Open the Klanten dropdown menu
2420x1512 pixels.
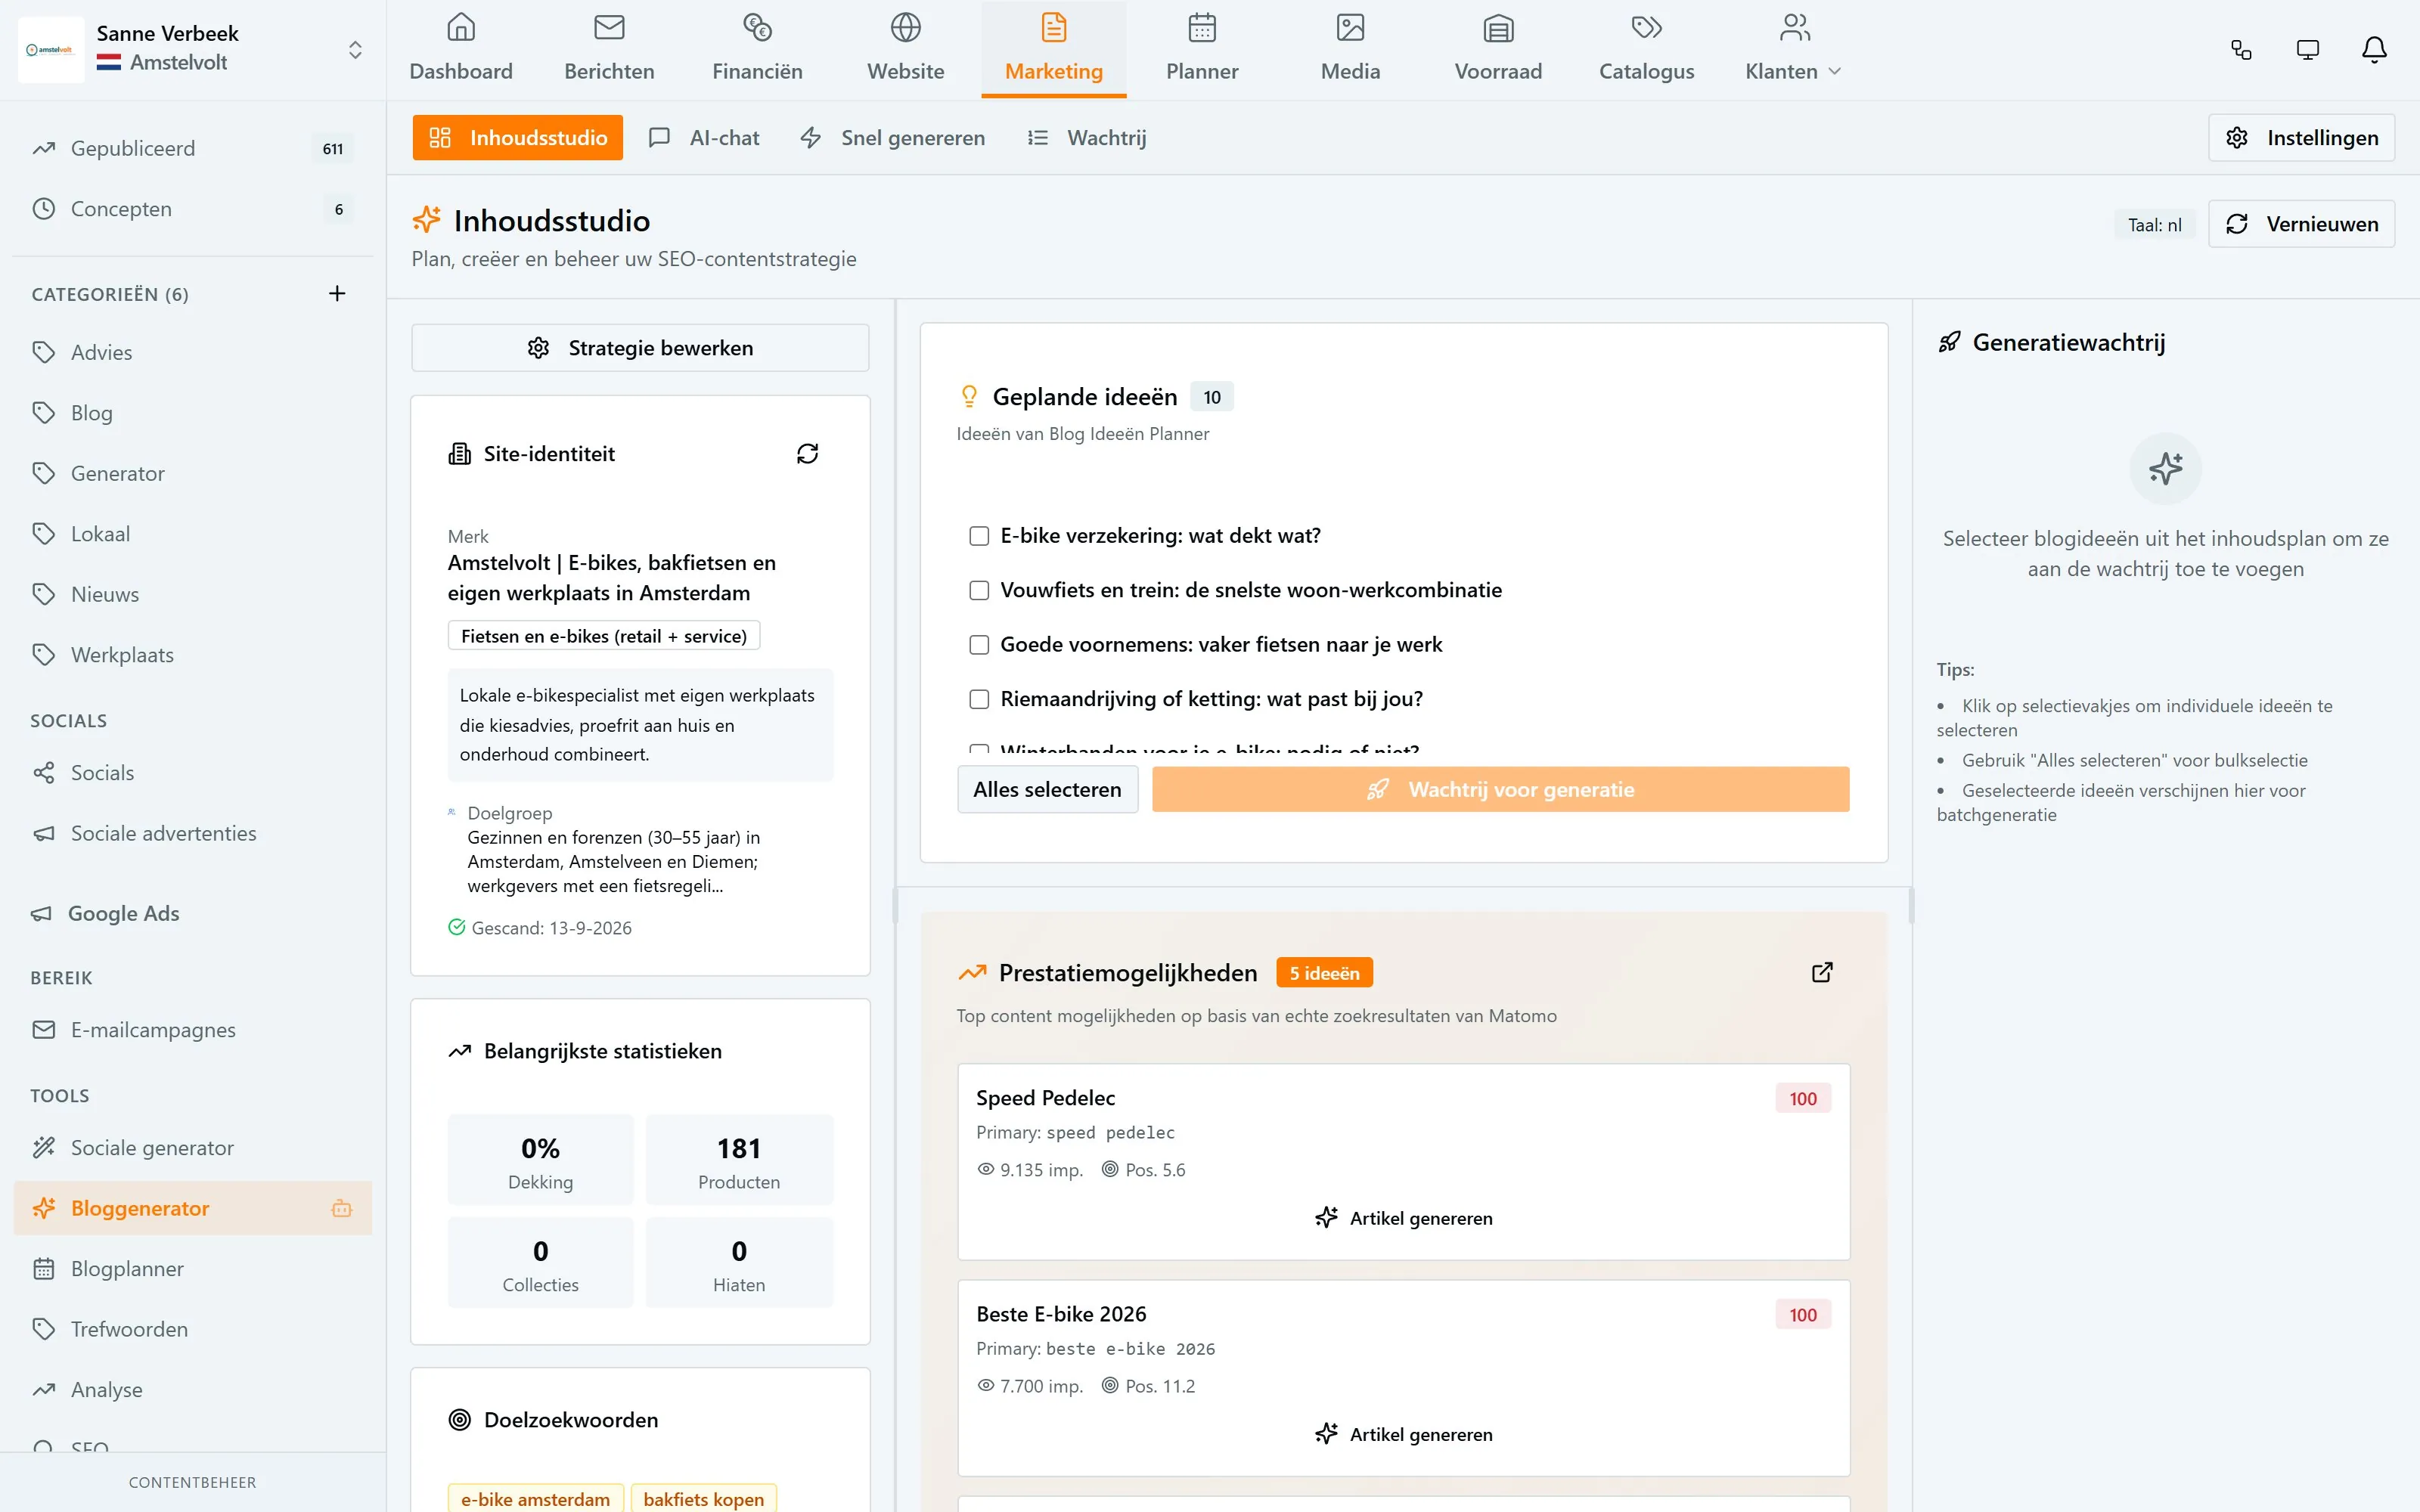[x=1793, y=50]
